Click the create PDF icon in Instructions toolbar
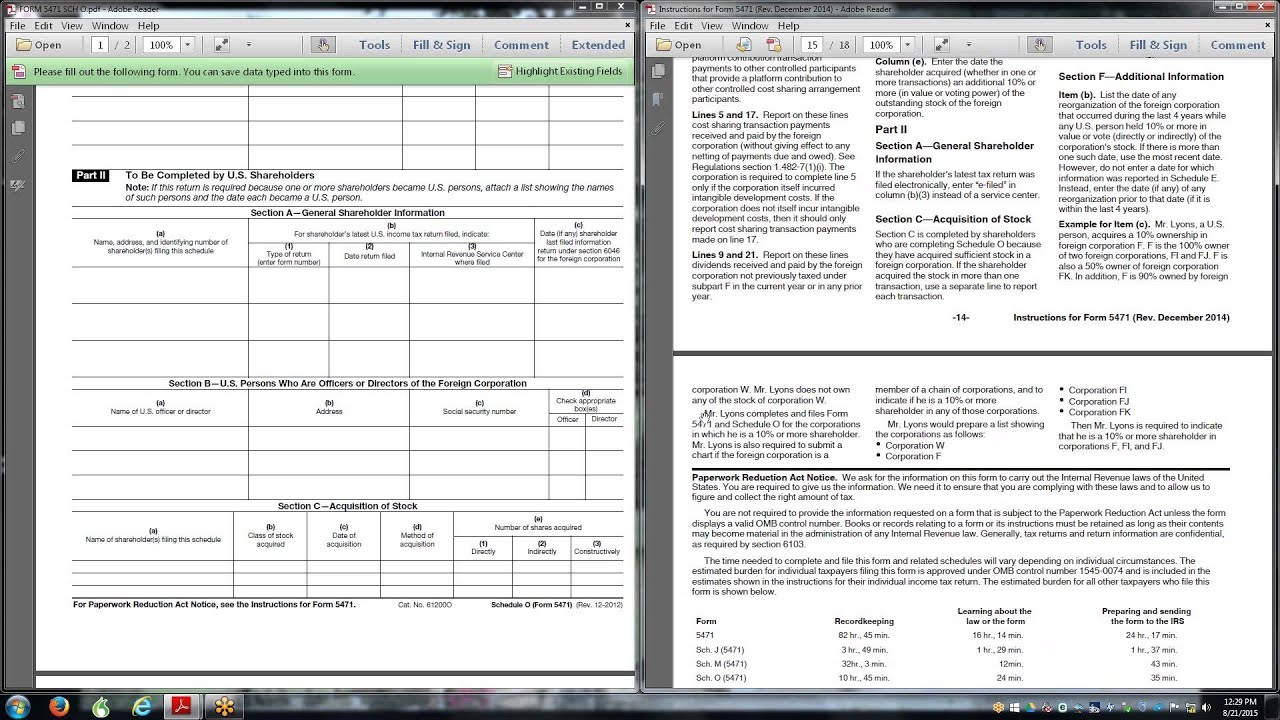The height and width of the screenshot is (720, 1280). tap(773, 45)
